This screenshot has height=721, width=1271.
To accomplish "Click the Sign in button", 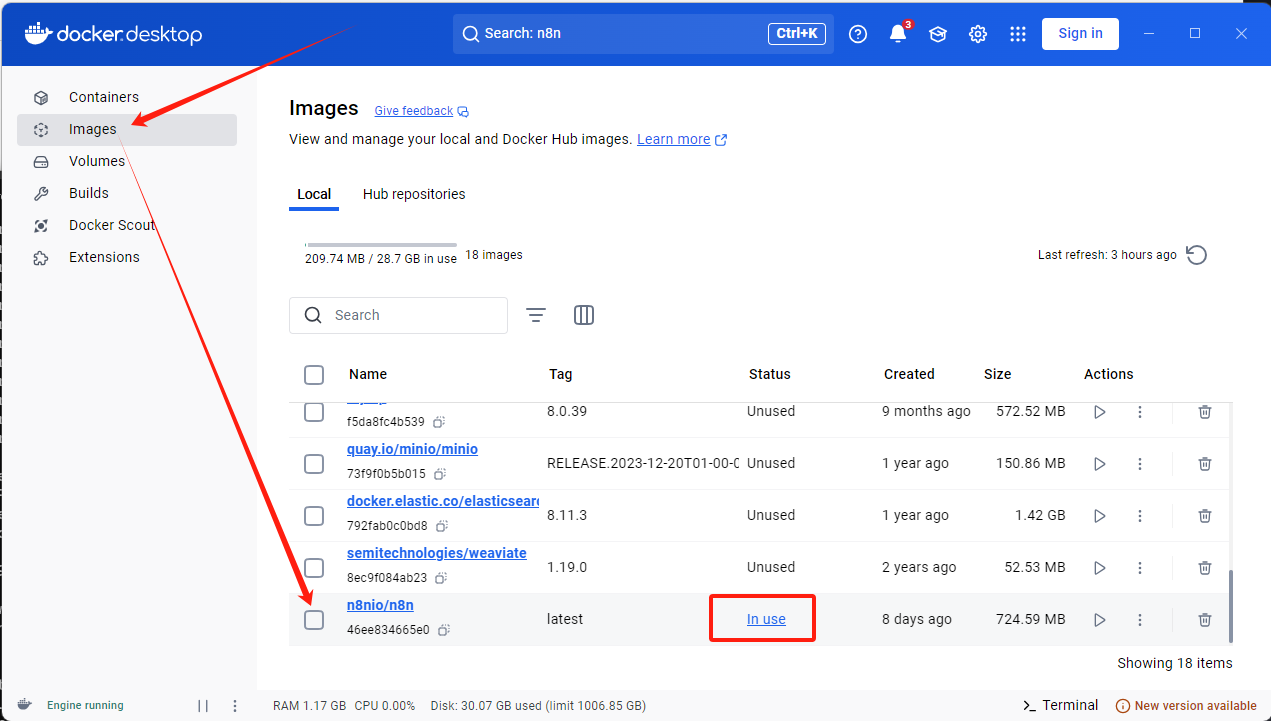I will [x=1080, y=33].
